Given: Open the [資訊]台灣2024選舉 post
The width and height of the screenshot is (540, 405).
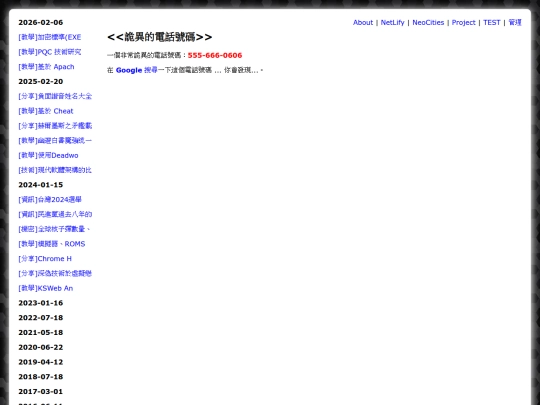Looking at the screenshot, I should pos(50,200).
